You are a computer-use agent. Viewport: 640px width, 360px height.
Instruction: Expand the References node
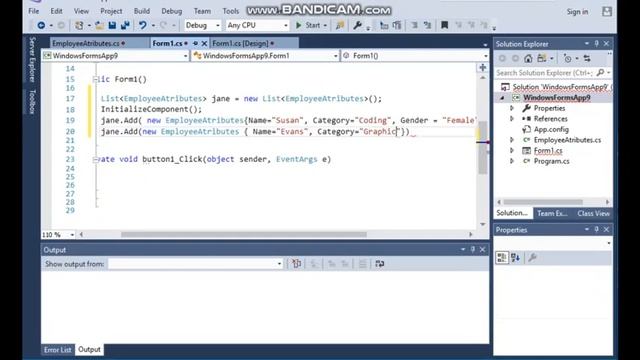[512, 119]
